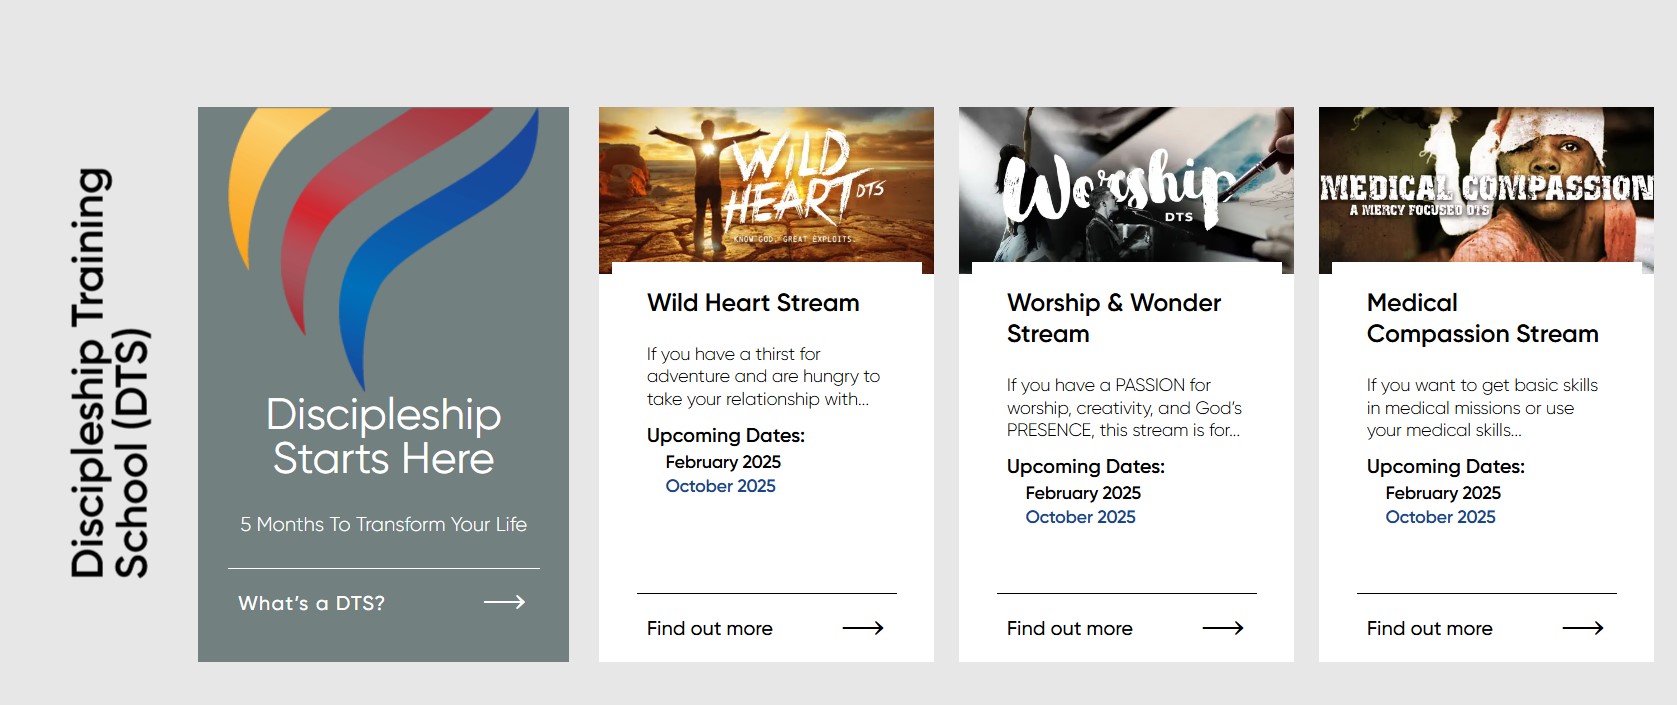Click Find out more under Worship & Wonder
This screenshot has height=705, width=1677.
coord(1069,629)
